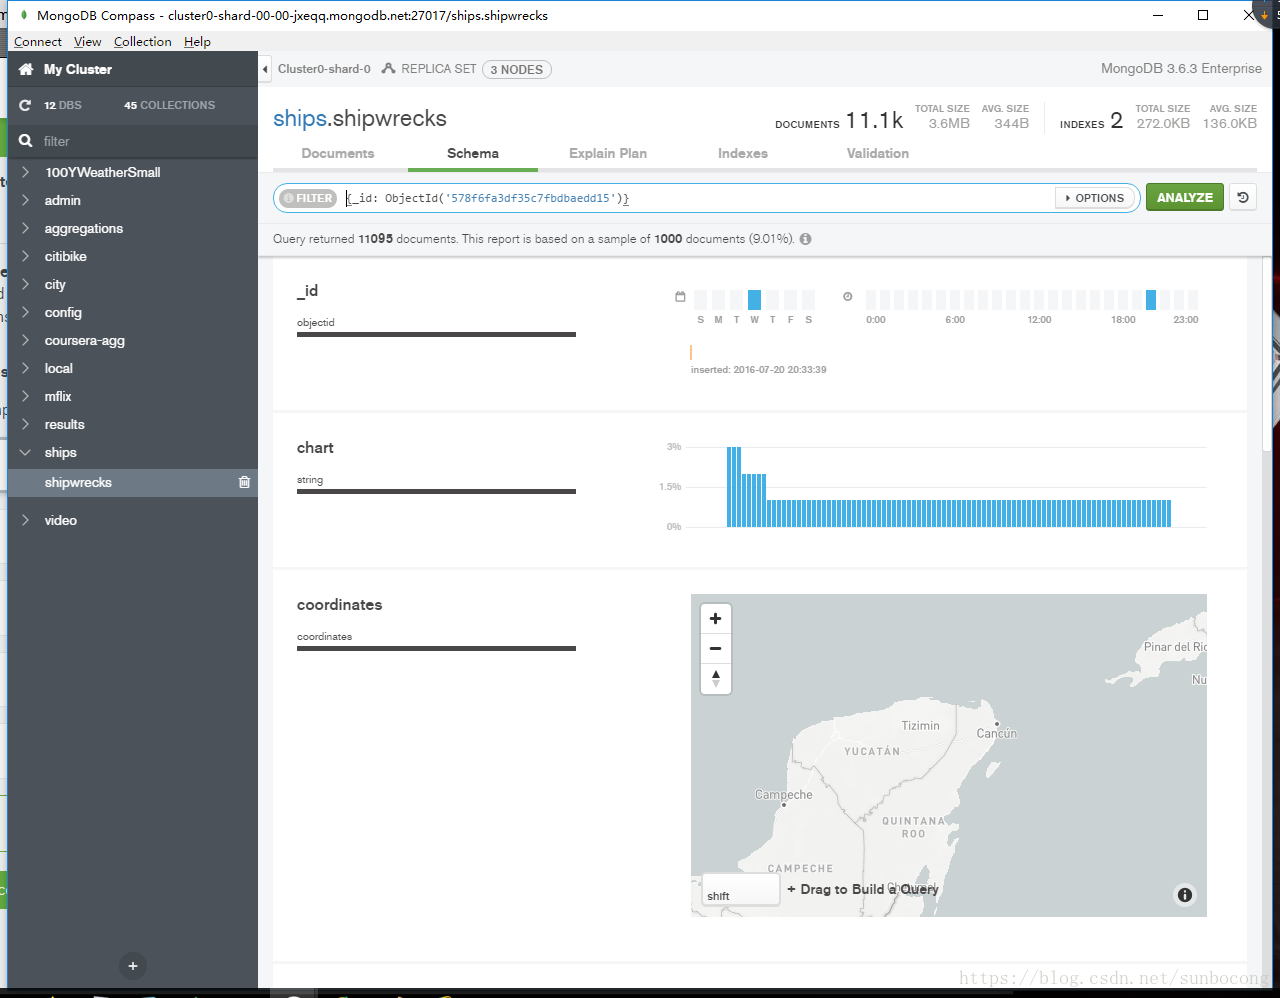
Task: Click the filter query input field
Action: [698, 198]
